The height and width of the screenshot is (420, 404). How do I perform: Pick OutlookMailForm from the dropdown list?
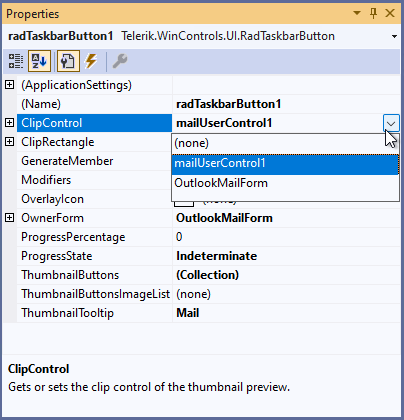click(x=285, y=183)
